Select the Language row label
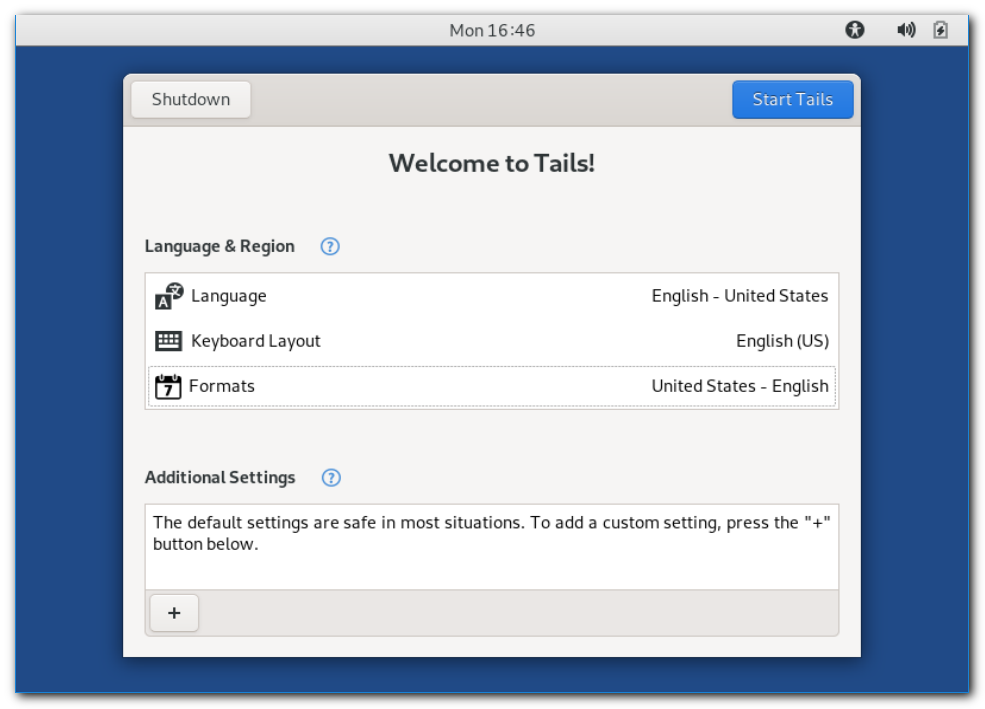This screenshot has width=985, height=709. (x=229, y=296)
